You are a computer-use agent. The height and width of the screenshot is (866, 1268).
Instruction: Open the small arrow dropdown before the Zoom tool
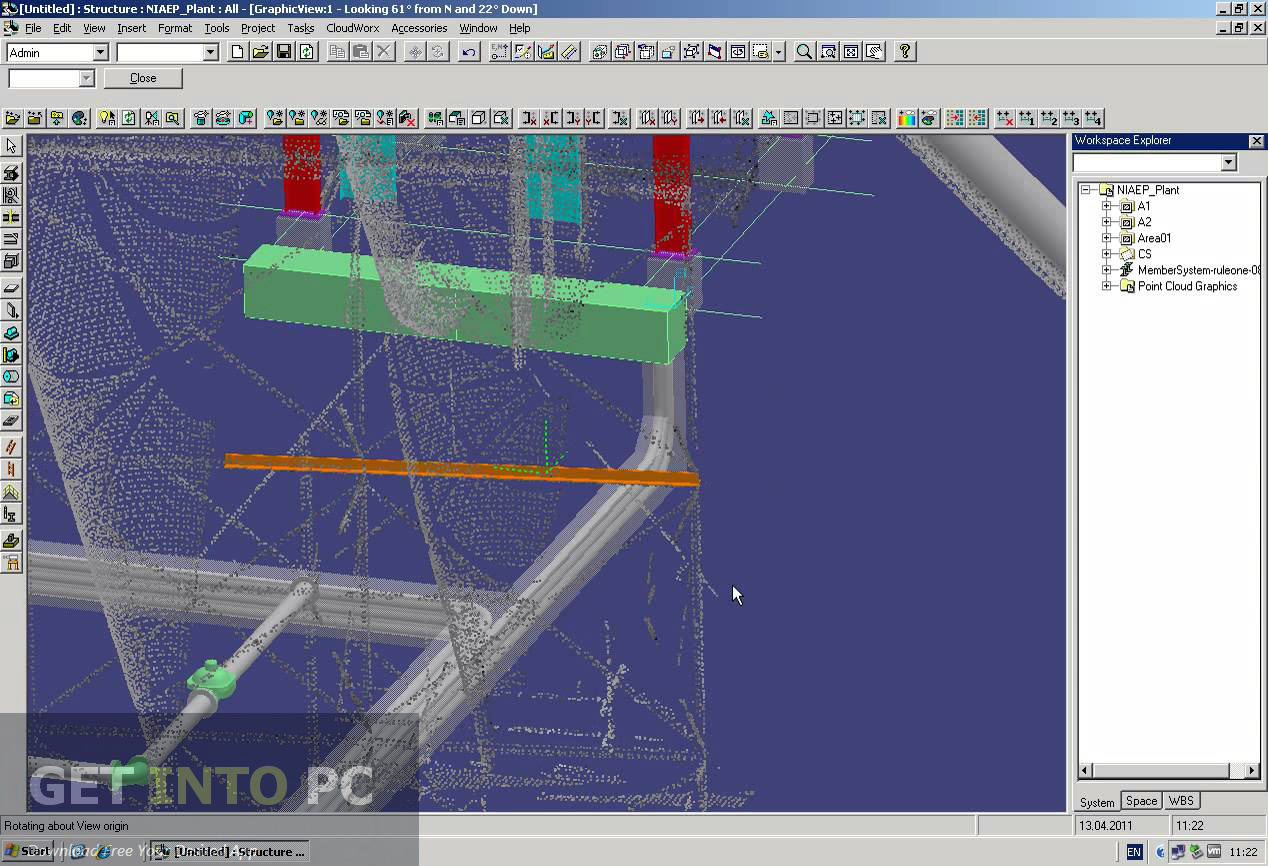tap(778, 52)
